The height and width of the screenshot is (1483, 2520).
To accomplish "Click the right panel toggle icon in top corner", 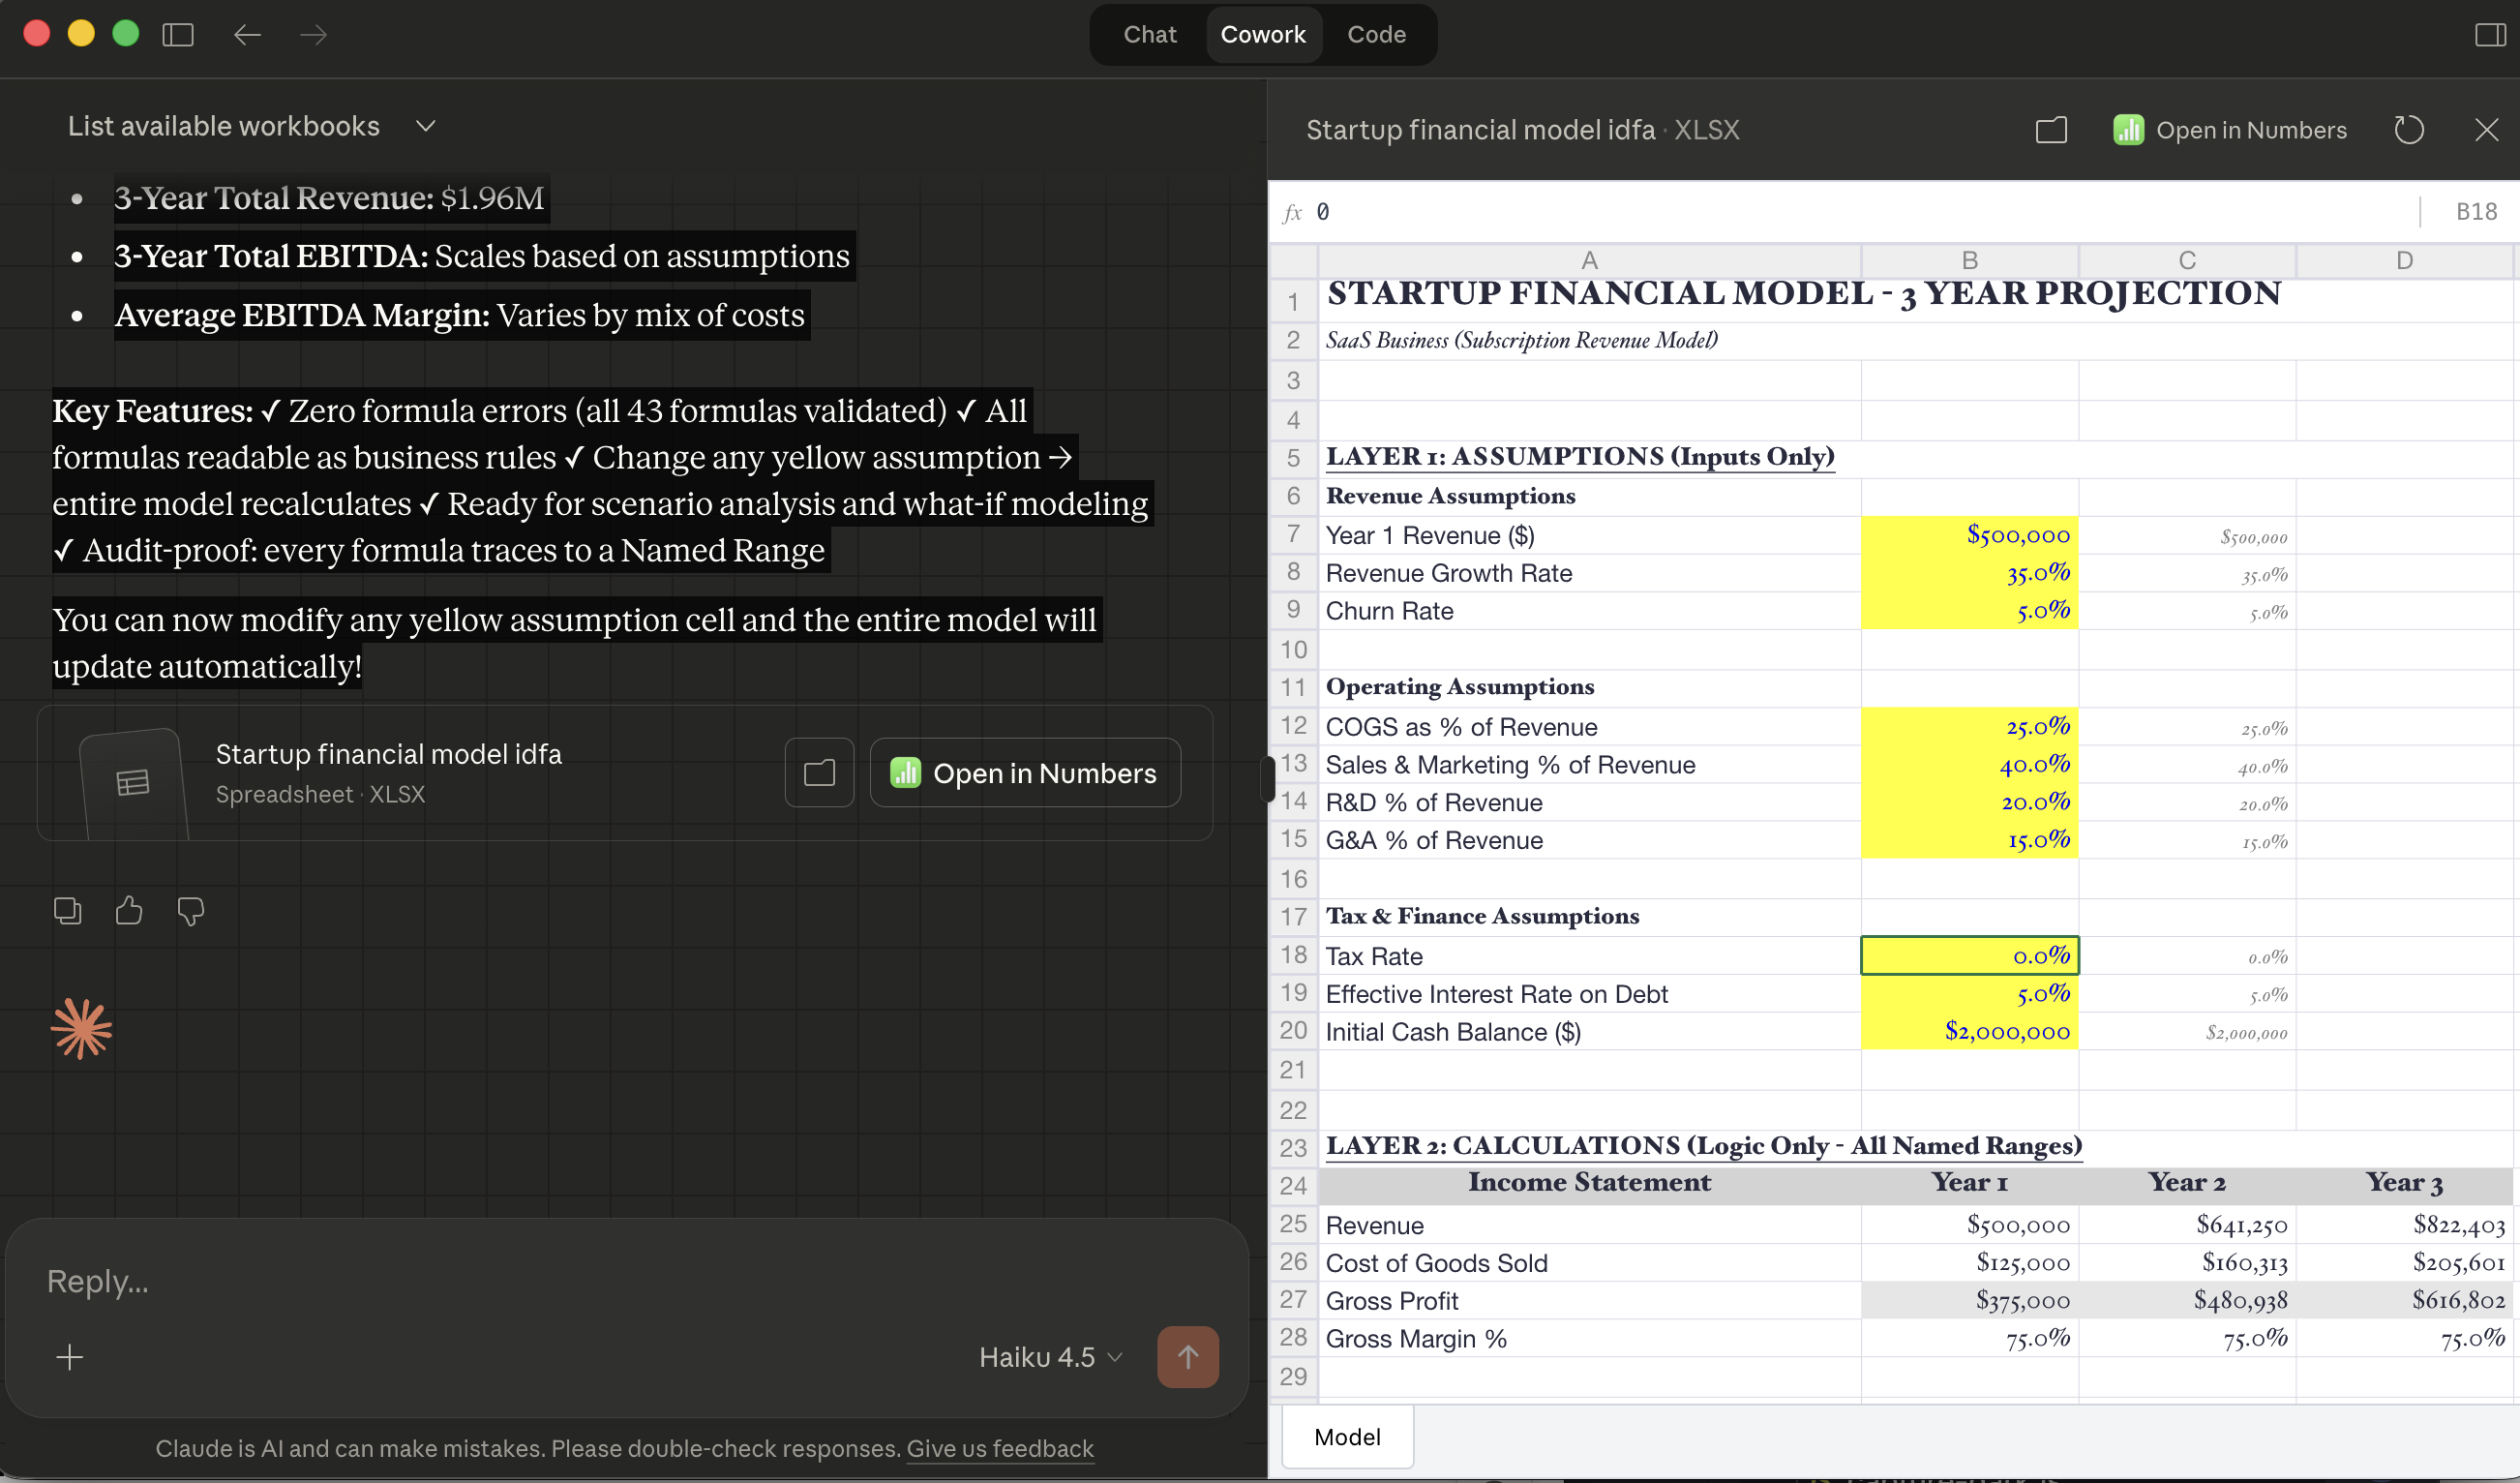I will click(x=2489, y=35).
